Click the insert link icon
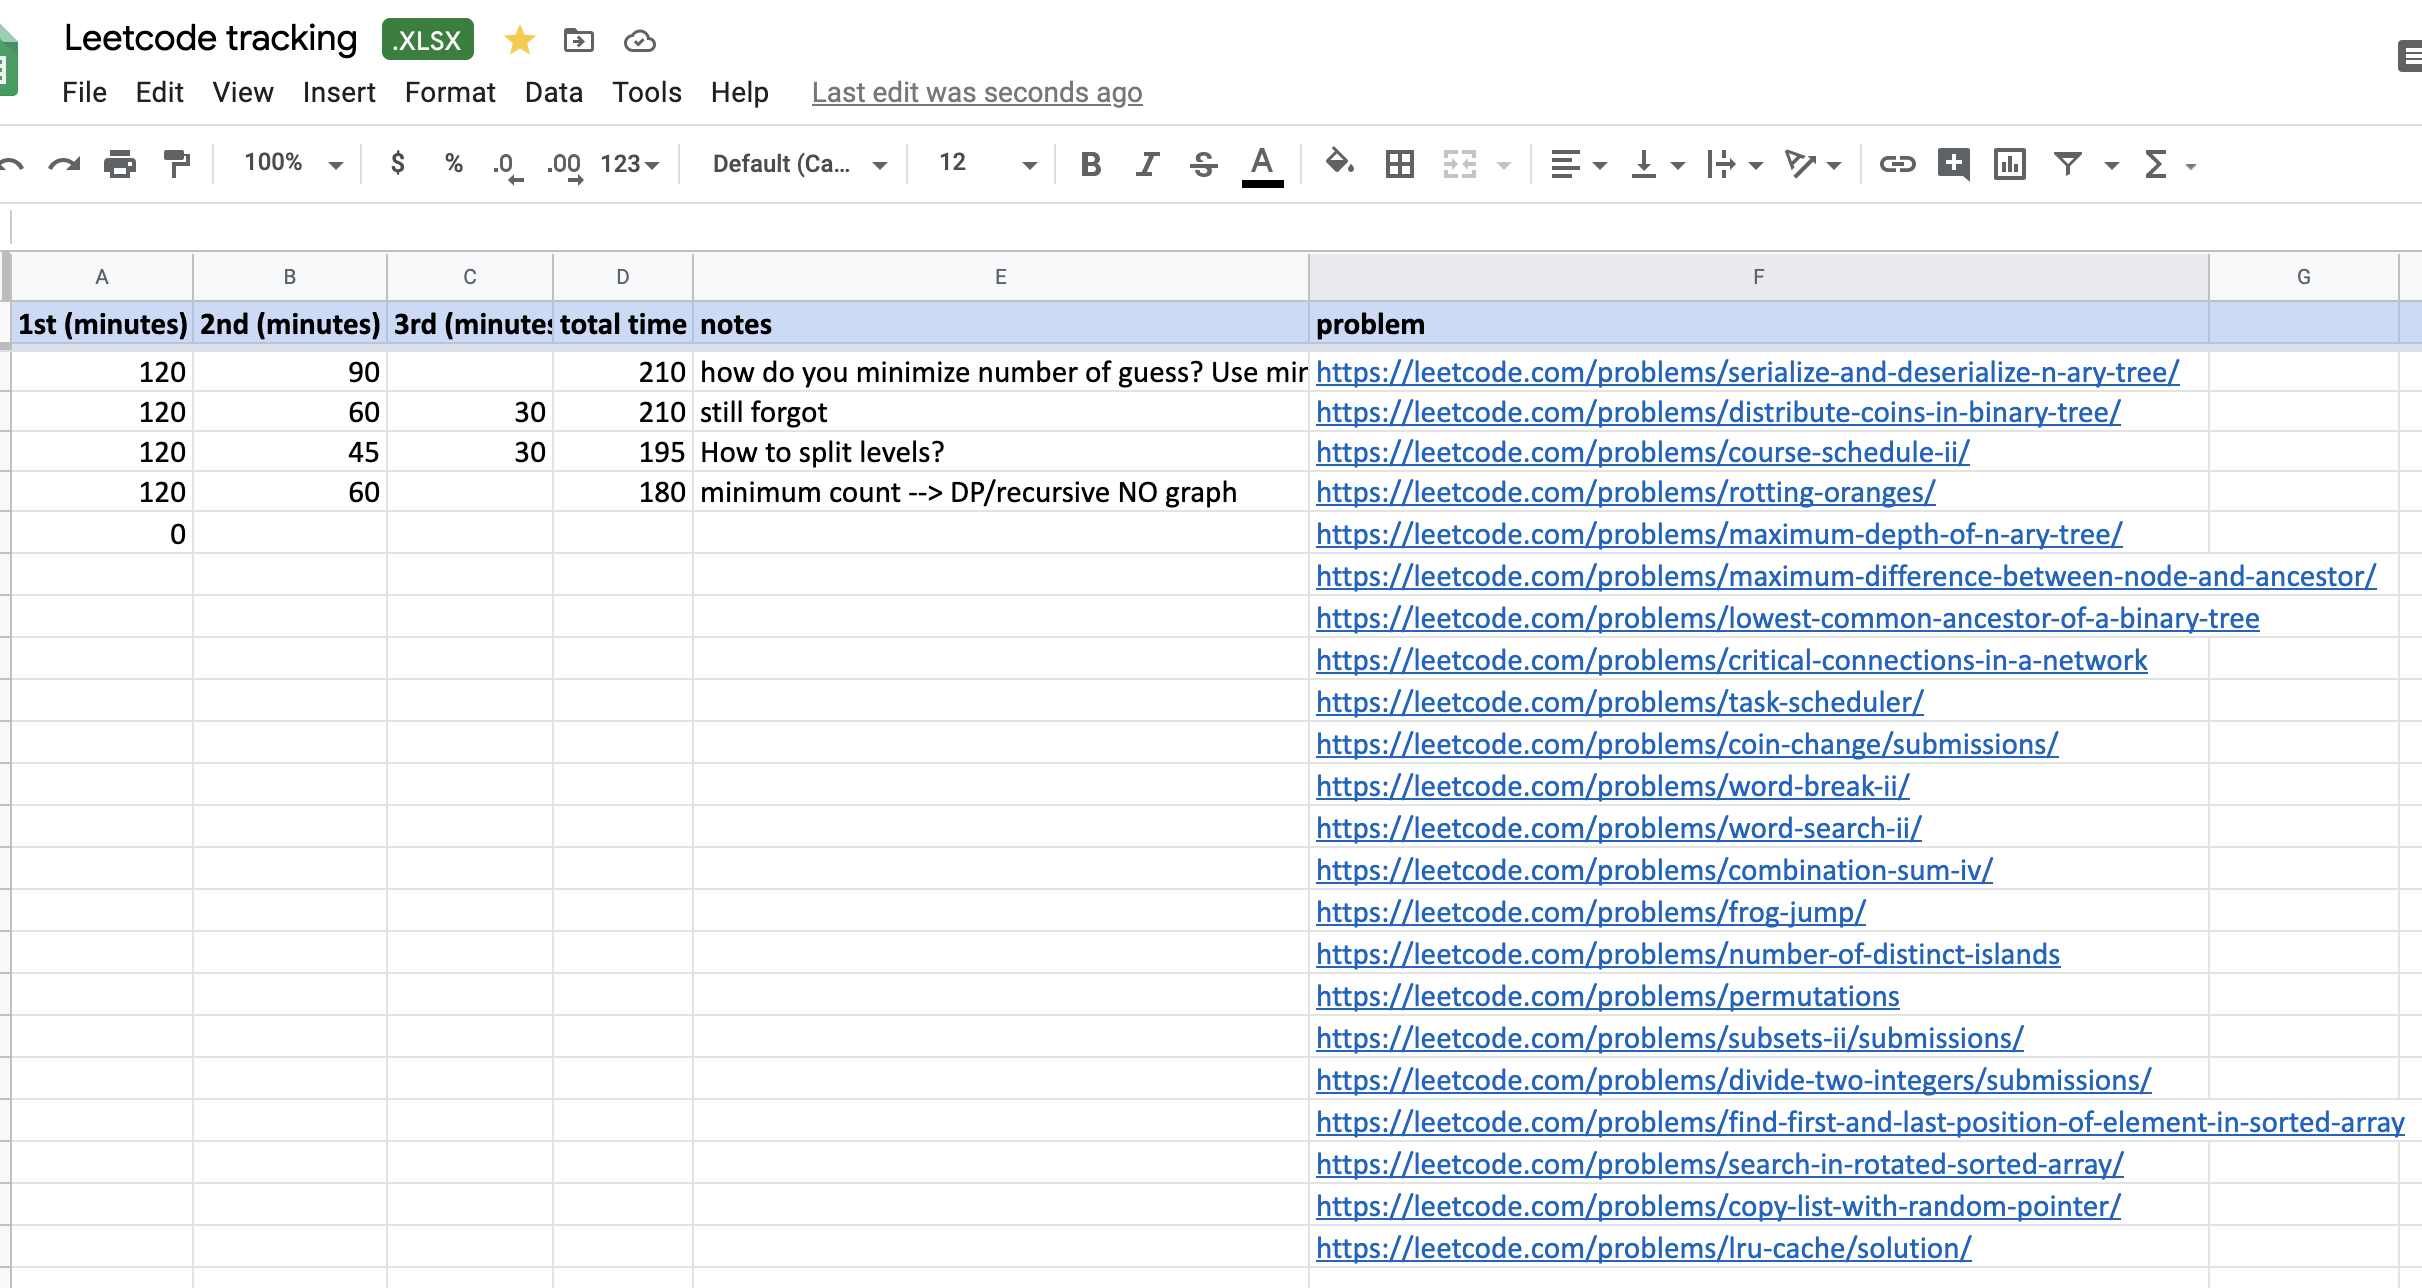Viewport: 2422px width, 1288px height. [x=1896, y=163]
